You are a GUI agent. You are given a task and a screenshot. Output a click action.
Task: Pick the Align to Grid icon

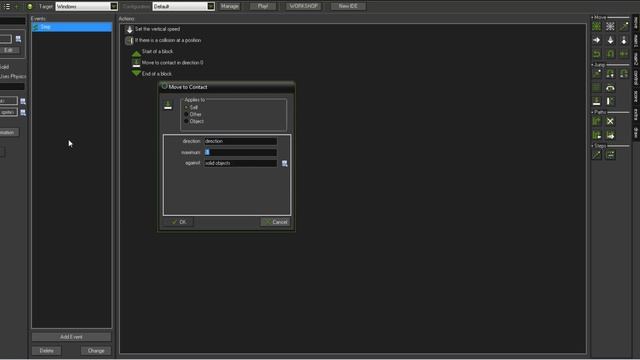coord(596,87)
